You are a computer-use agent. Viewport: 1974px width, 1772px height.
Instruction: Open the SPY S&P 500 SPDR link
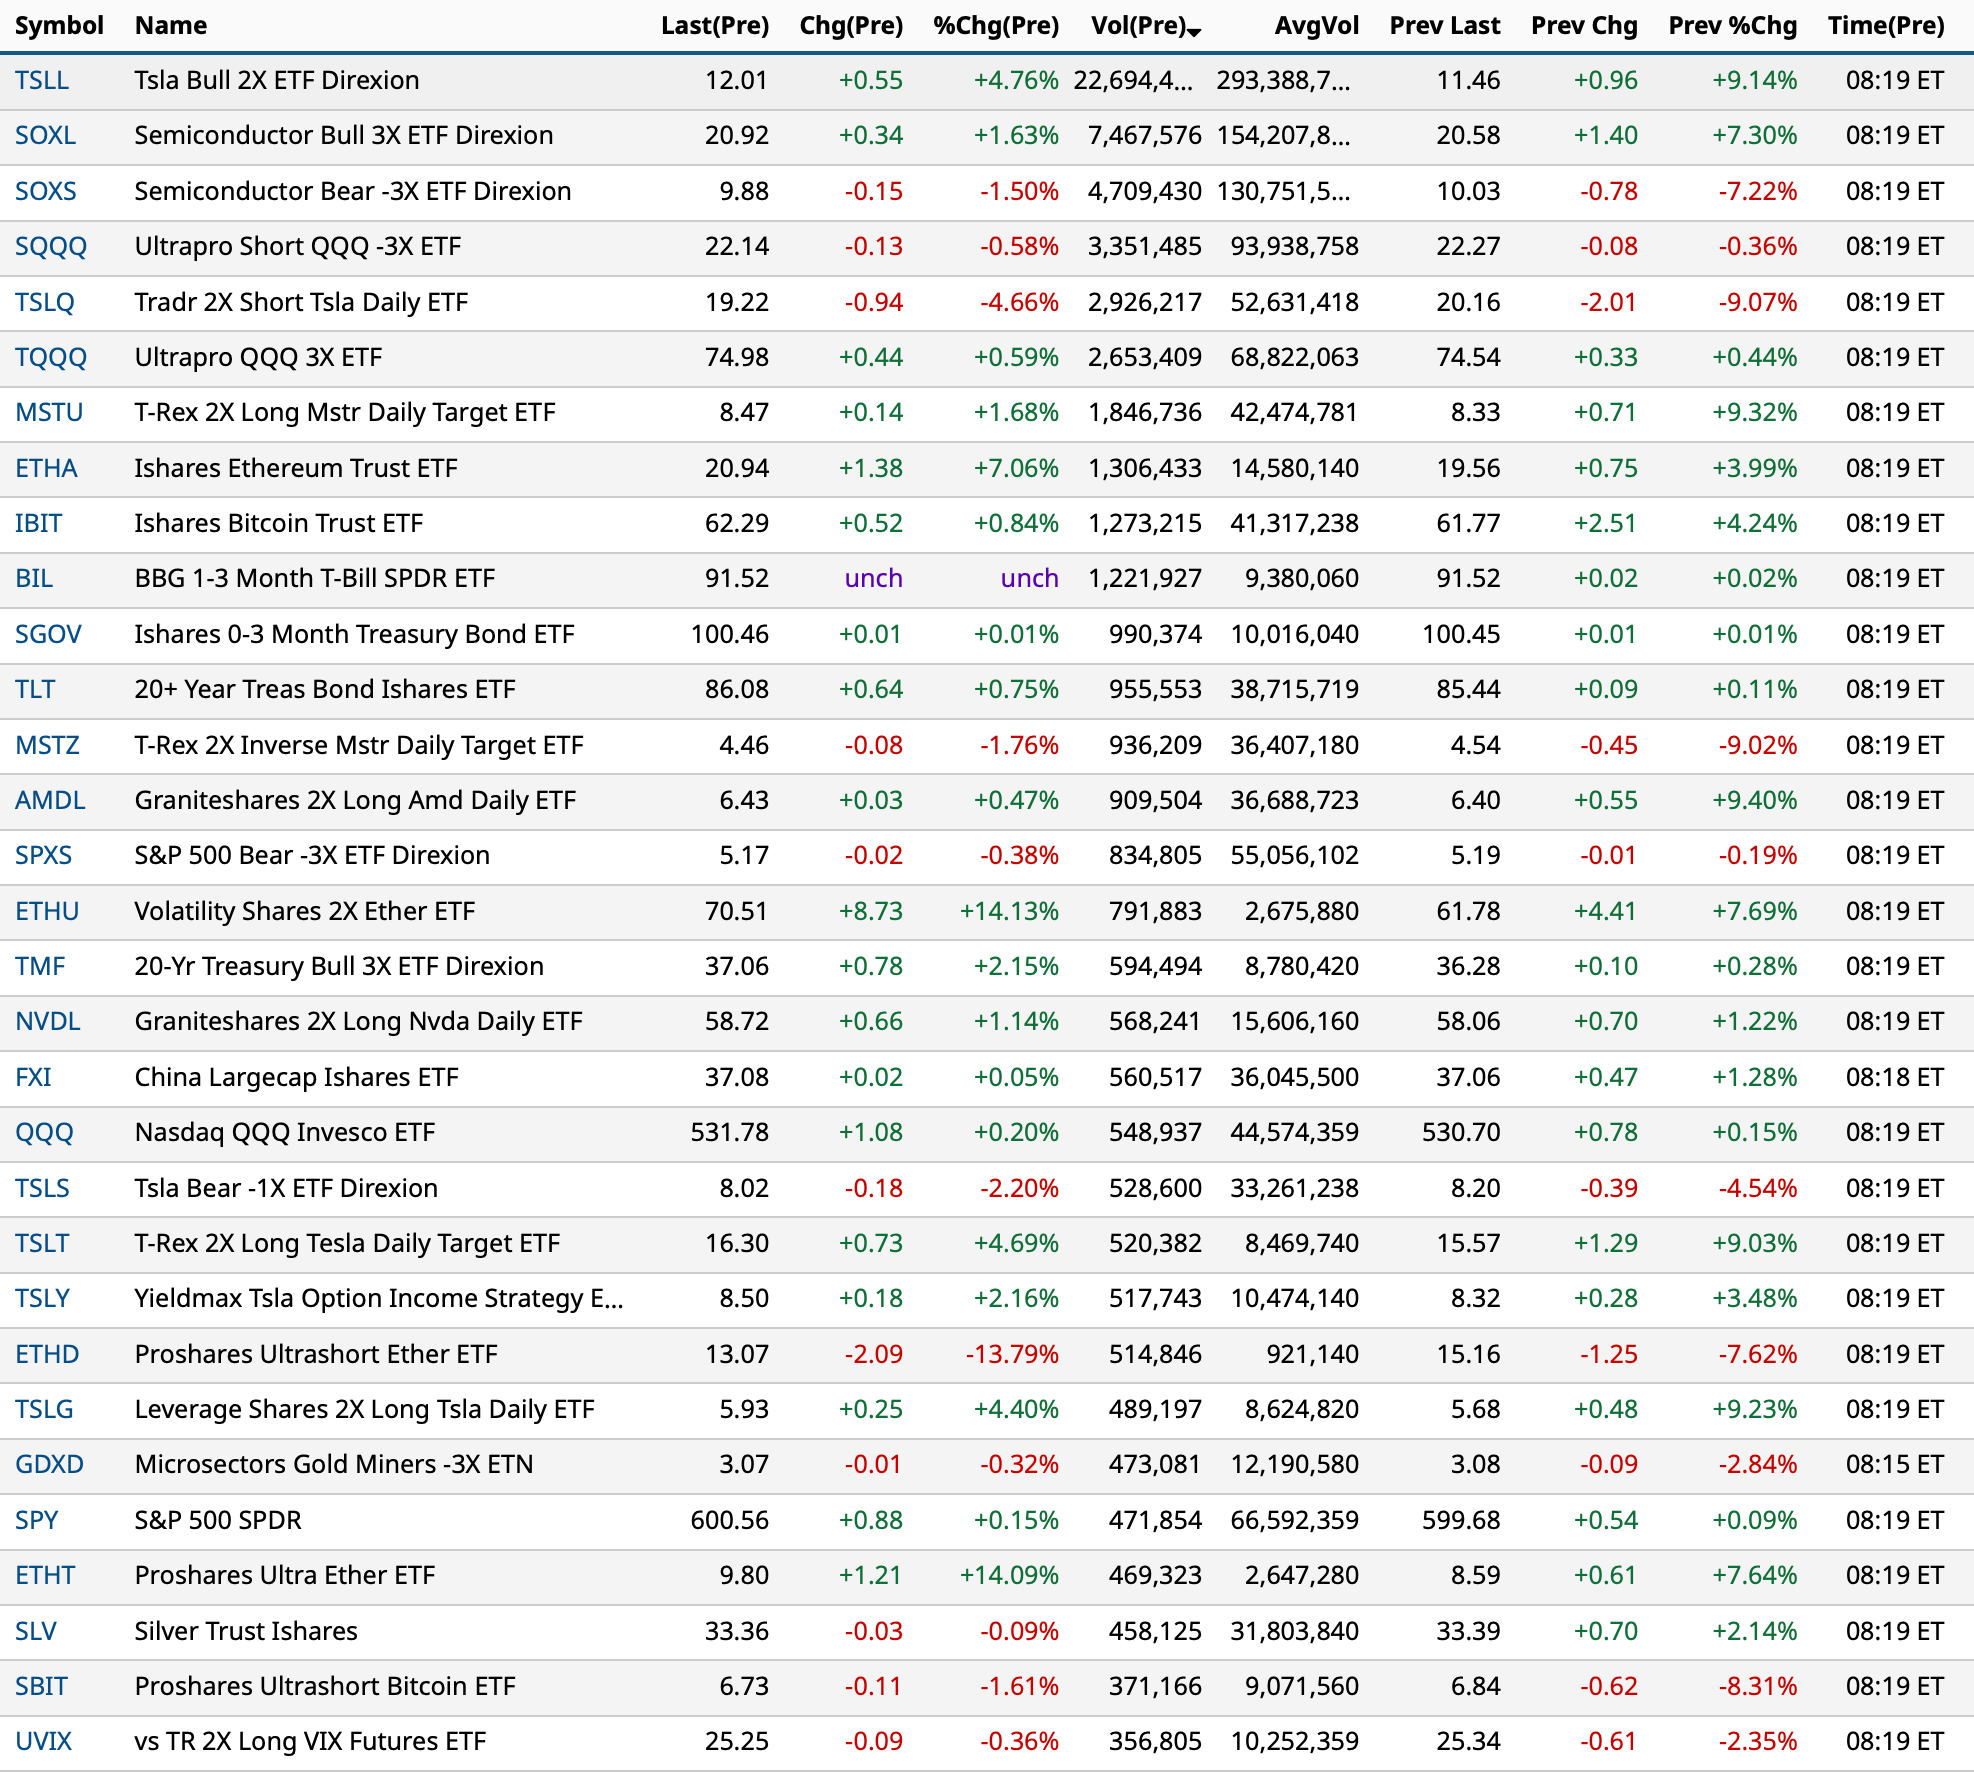(37, 1520)
